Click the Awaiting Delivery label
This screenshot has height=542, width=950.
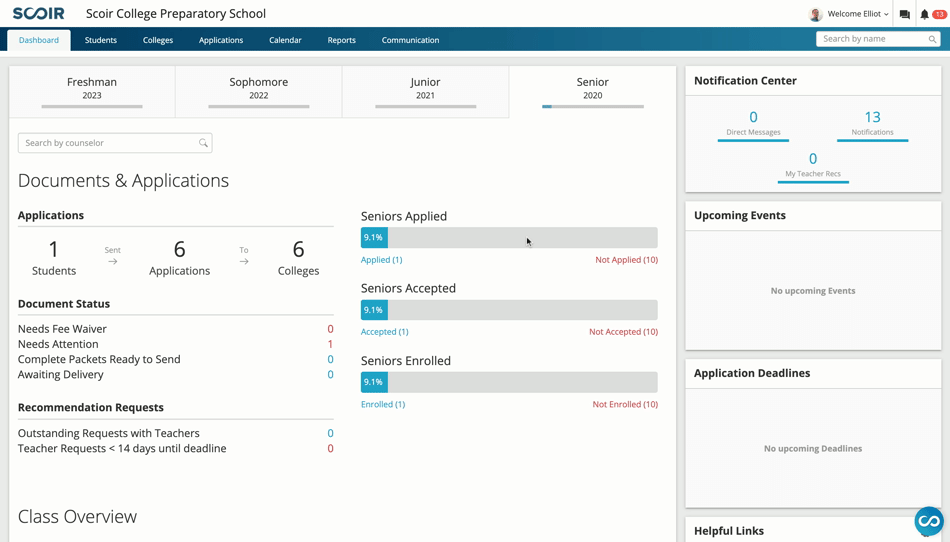(61, 374)
